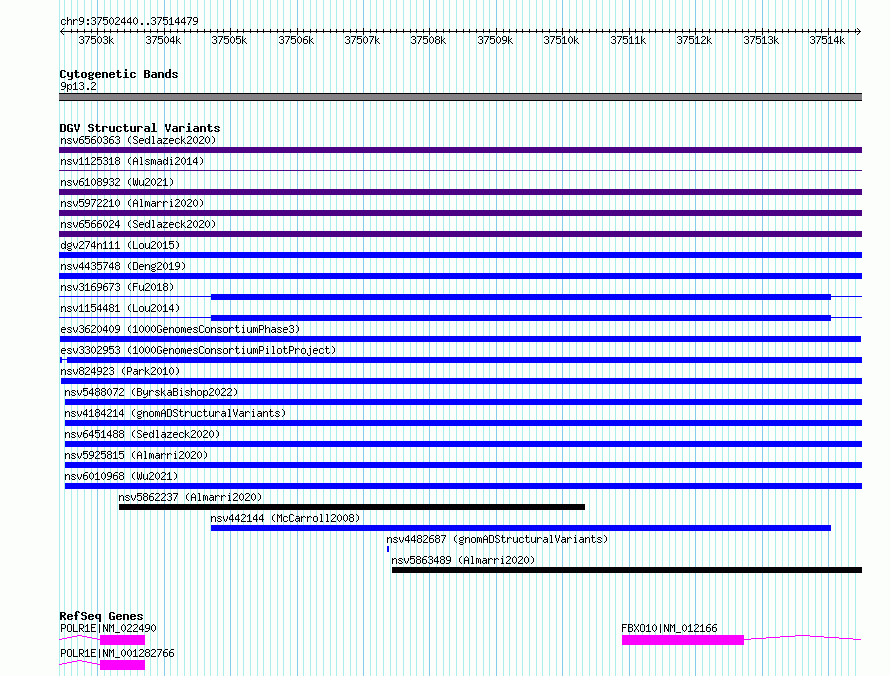890x676 pixels.
Task: Select nsv824923 (Park2010) variant label
Action: [x=120, y=371]
